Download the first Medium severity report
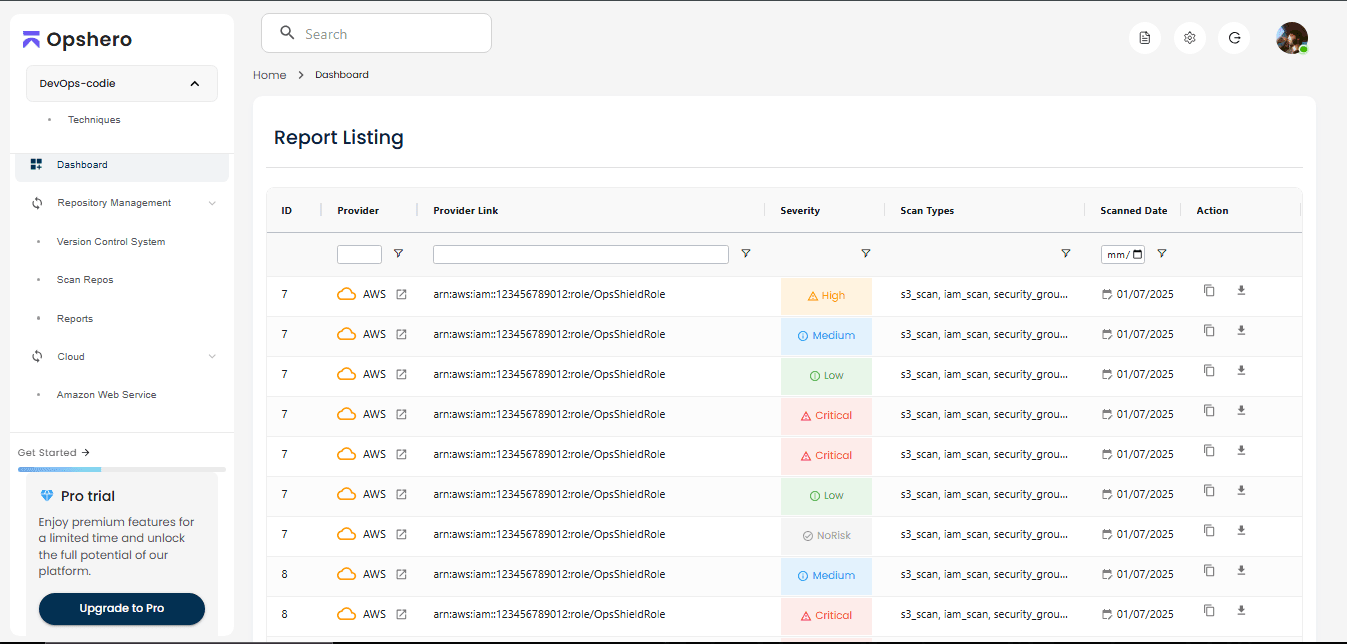Image resolution: width=1347 pixels, height=644 pixels. coord(1241,331)
